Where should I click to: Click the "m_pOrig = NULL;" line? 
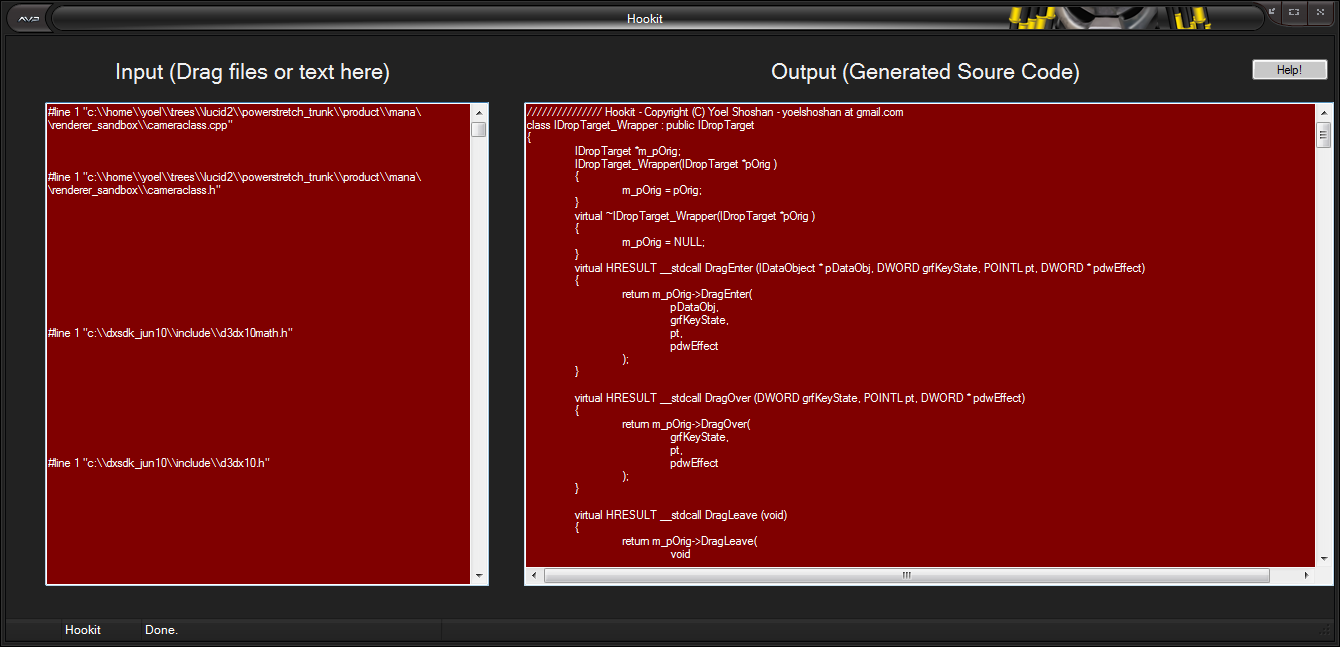click(x=664, y=242)
